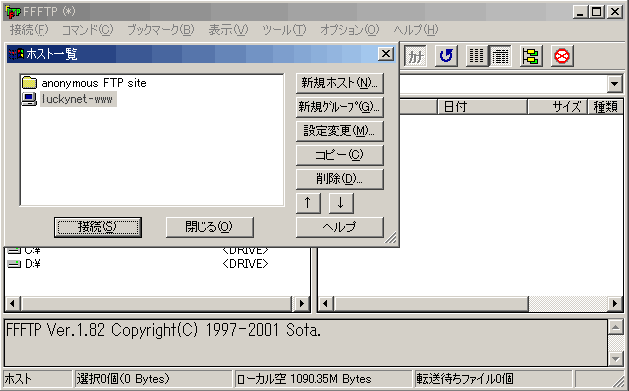Click the 新規ホスト(N) button

(x=339, y=83)
